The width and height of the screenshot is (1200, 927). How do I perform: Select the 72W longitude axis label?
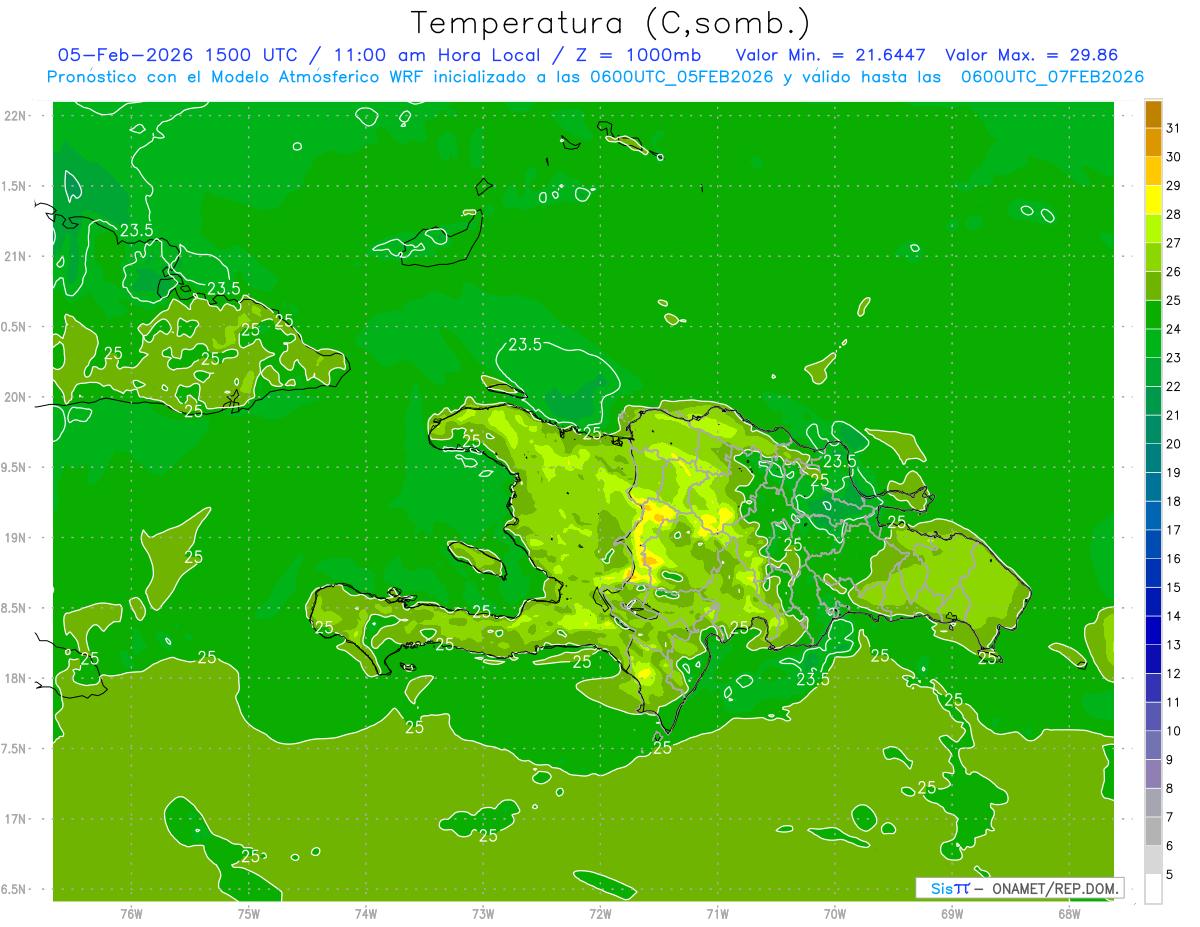pos(600,914)
